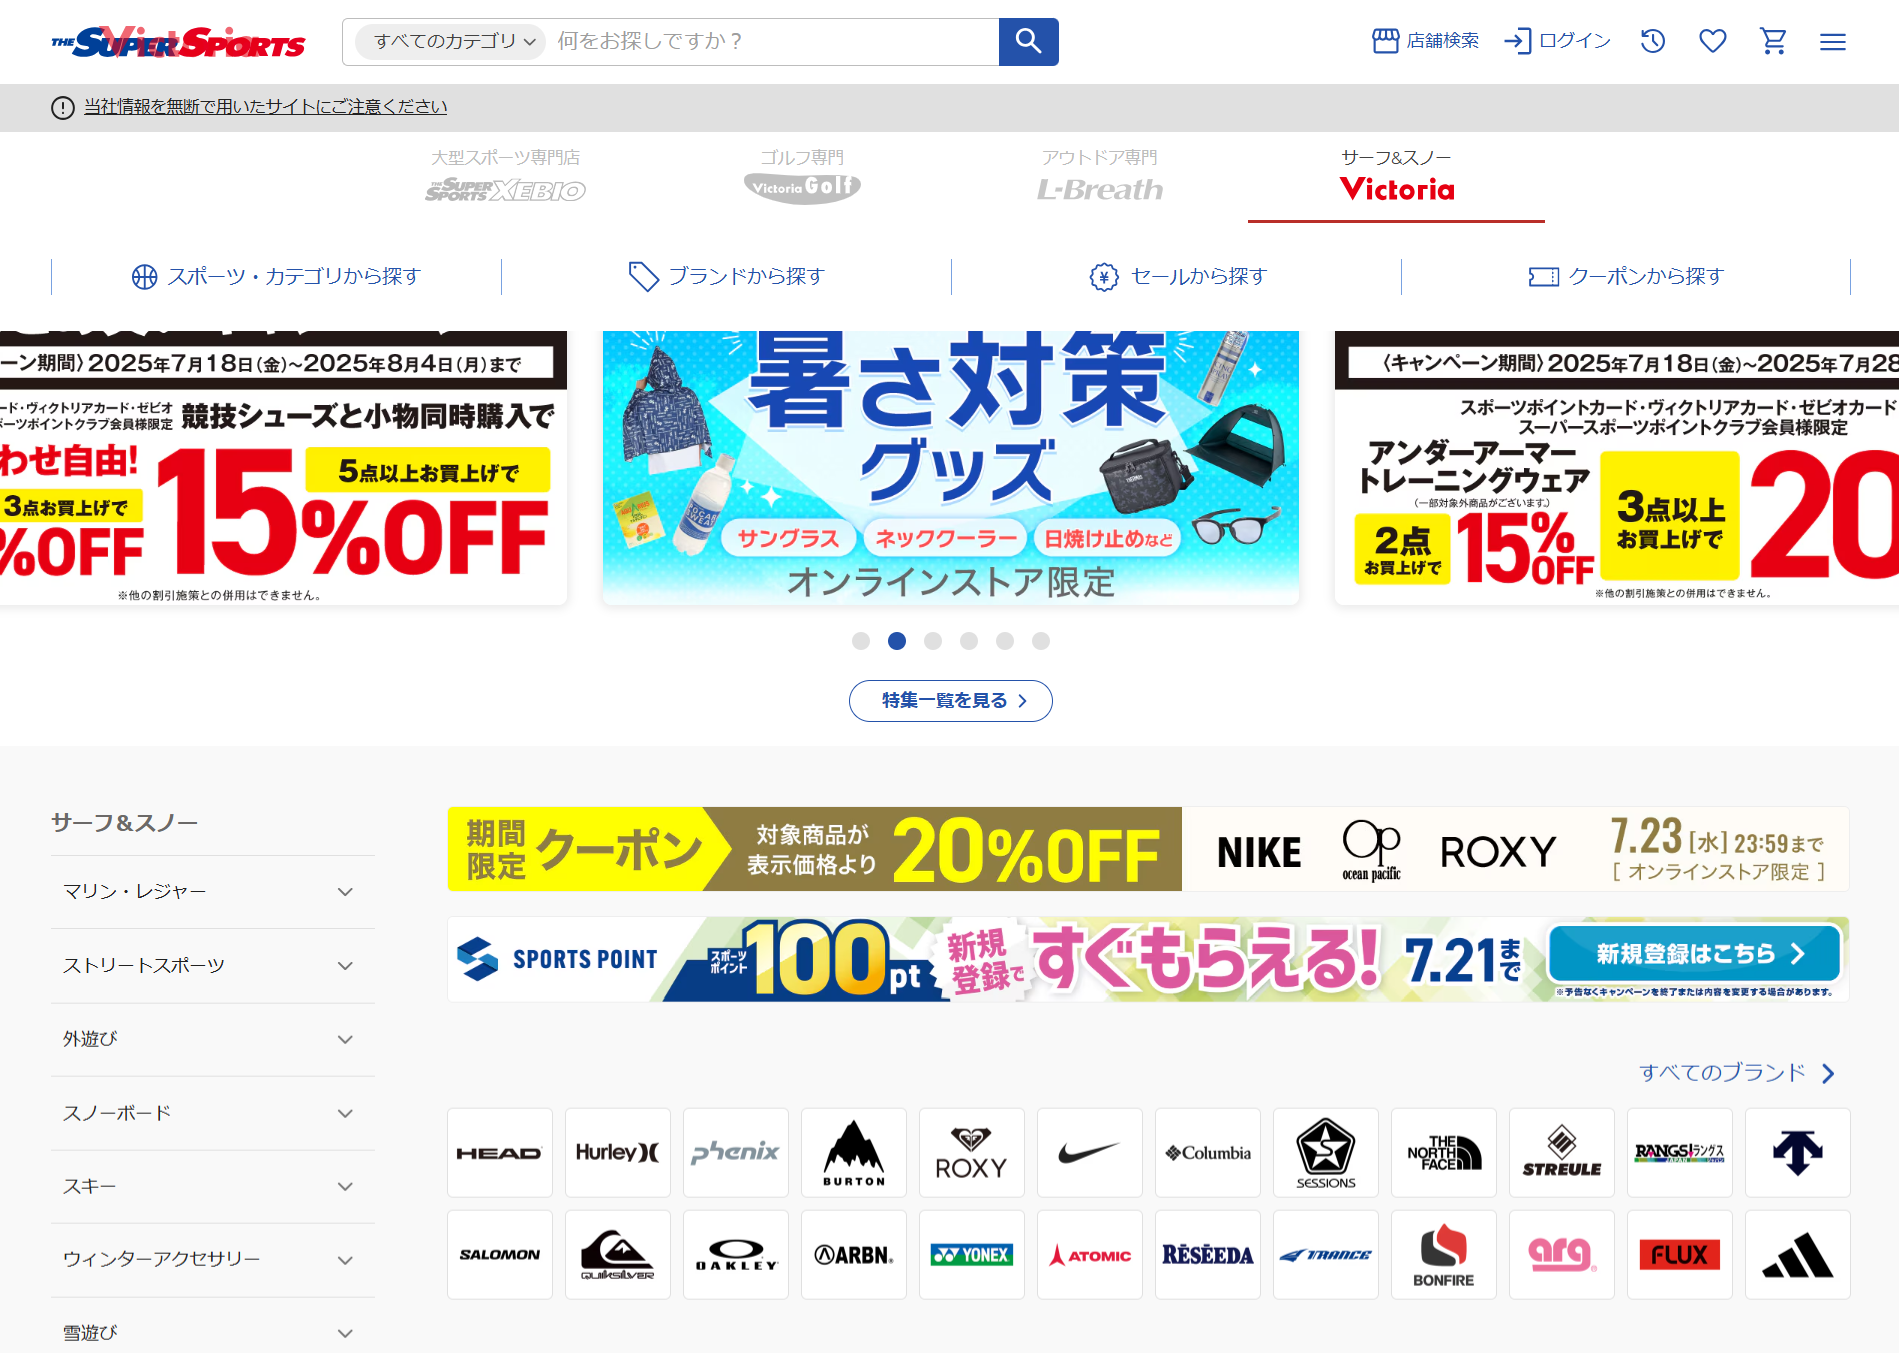The height and width of the screenshot is (1353, 1899).
Task: Open the すべてのカテゴリ category dropdown
Action: point(450,41)
